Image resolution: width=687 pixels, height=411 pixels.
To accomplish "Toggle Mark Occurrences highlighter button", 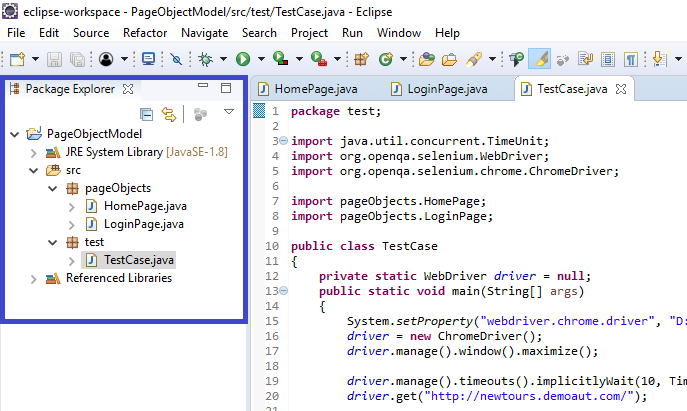I will click(x=540, y=59).
